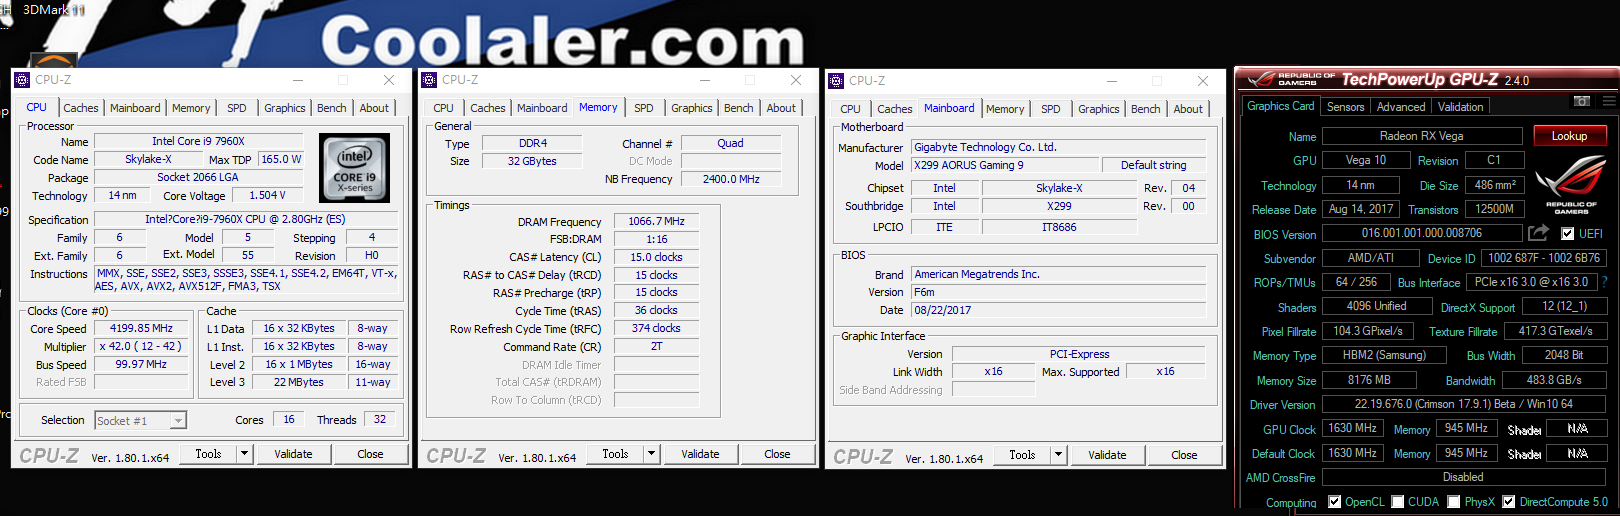Screen dimensions: 1620x516
Task: Click the BIOS export share icon in GPU-Z
Action: 1538,233
